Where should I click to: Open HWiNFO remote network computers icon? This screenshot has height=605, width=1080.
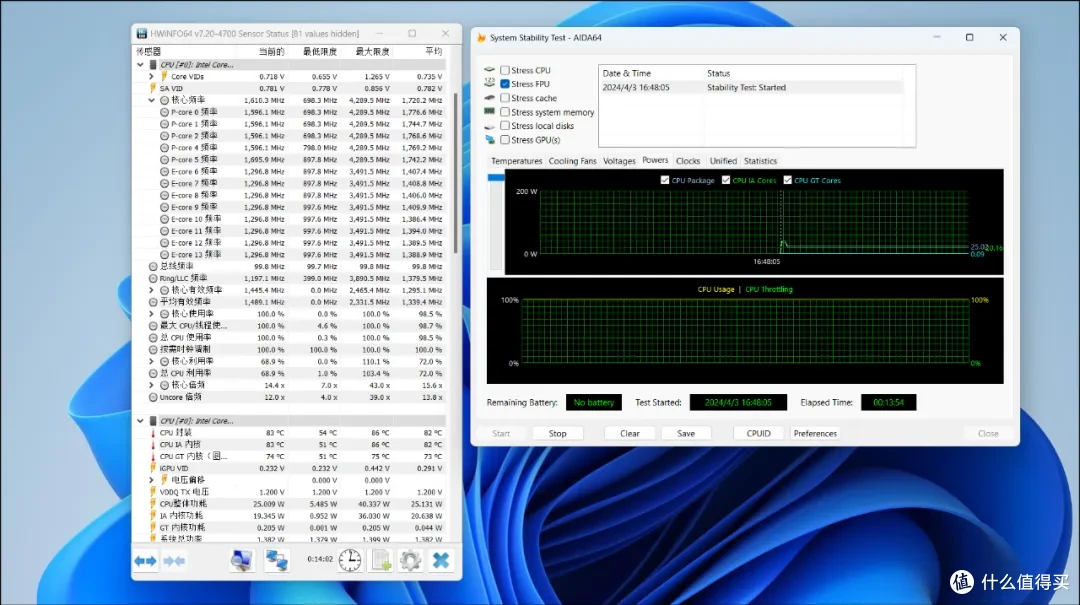pyautogui.click(x=277, y=560)
